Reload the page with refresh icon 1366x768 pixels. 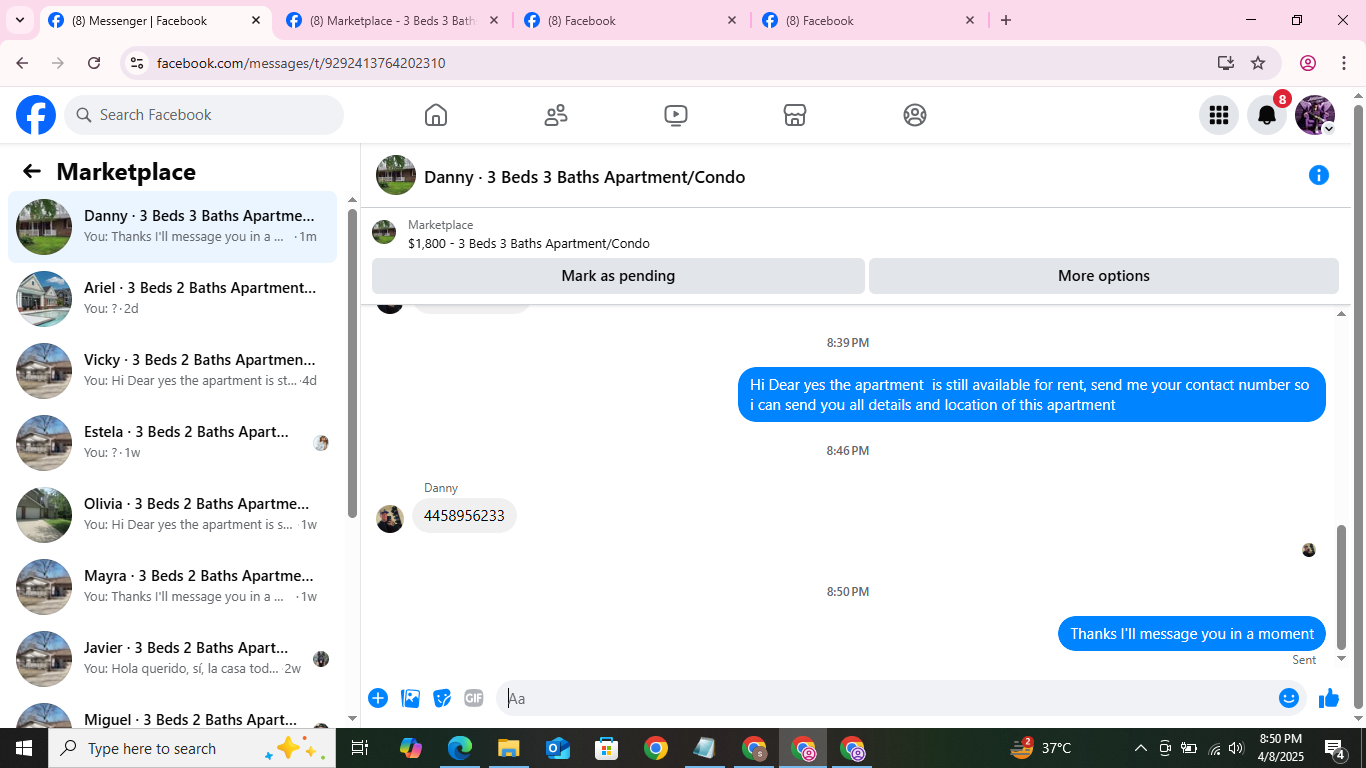[x=94, y=63]
